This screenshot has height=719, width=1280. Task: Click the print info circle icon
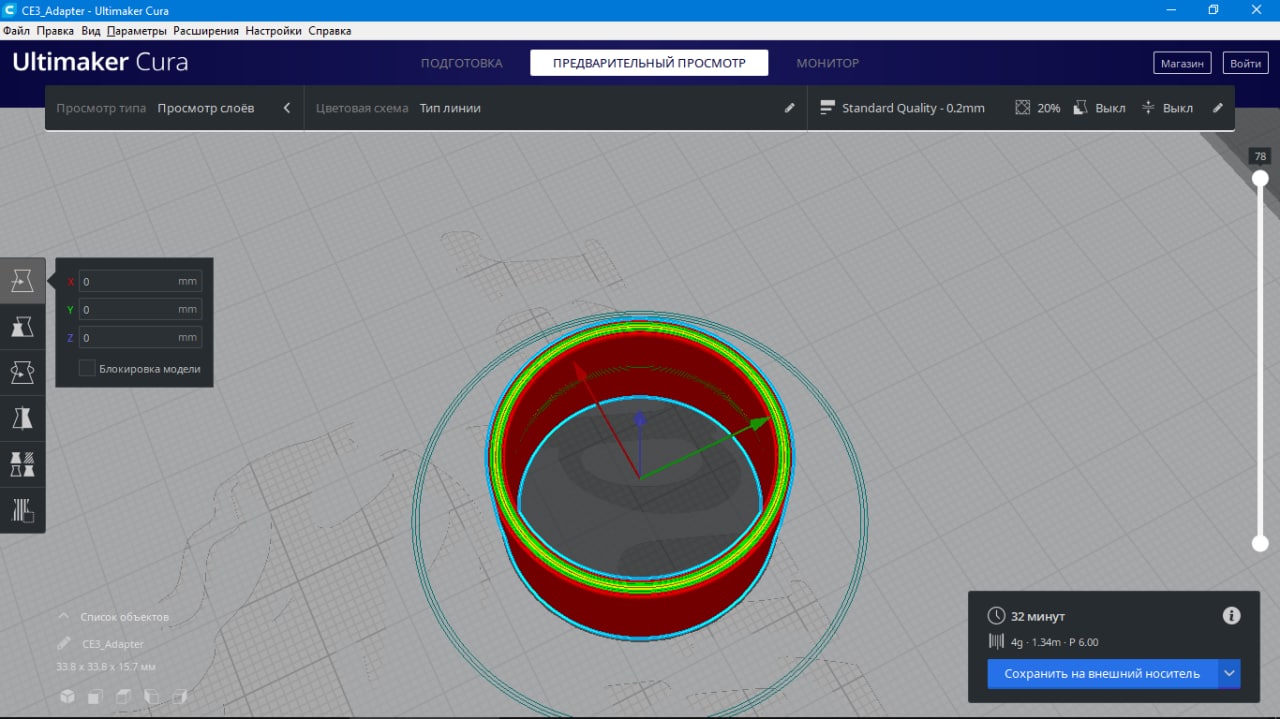pos(1232,616)
